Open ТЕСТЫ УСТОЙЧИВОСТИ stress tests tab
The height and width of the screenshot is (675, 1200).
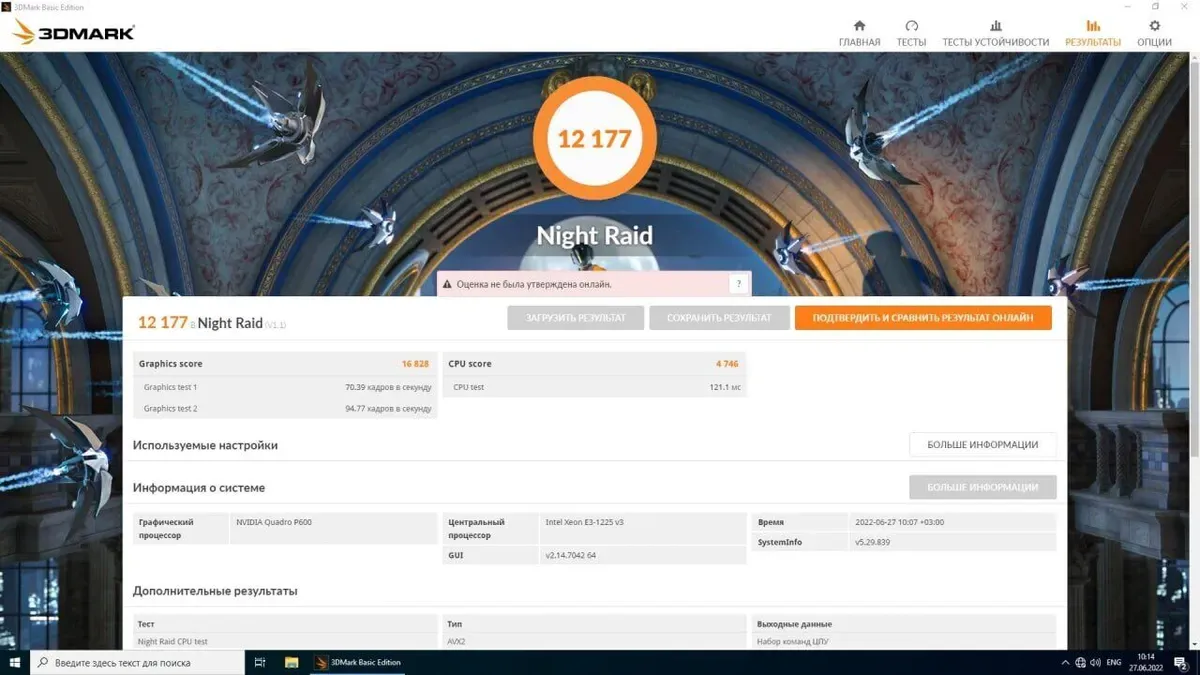[x=995, y=33]
